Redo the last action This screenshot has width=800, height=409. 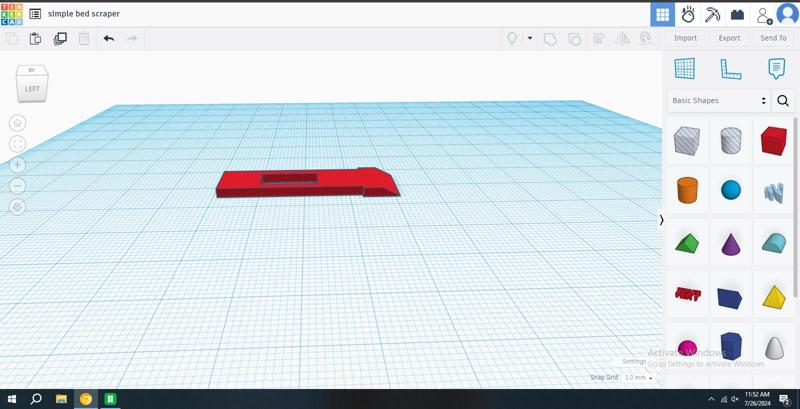[x=132, y=38]
